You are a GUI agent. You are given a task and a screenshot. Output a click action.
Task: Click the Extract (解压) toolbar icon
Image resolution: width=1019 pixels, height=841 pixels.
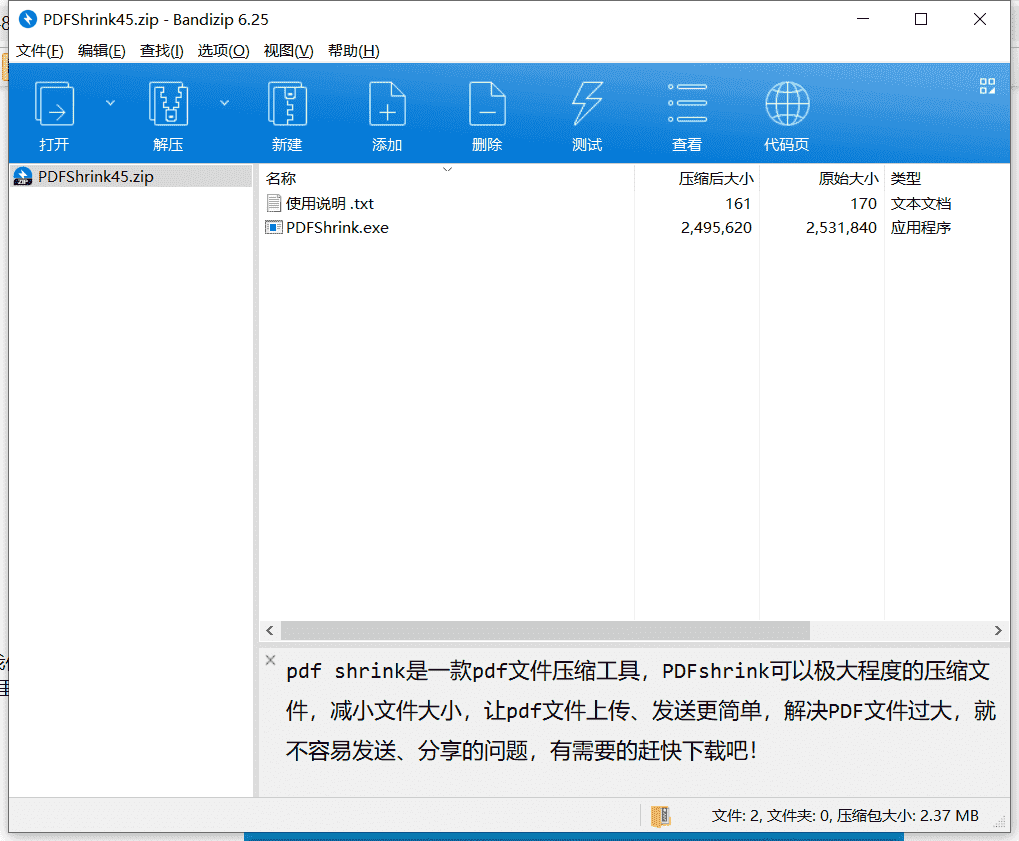168,104
